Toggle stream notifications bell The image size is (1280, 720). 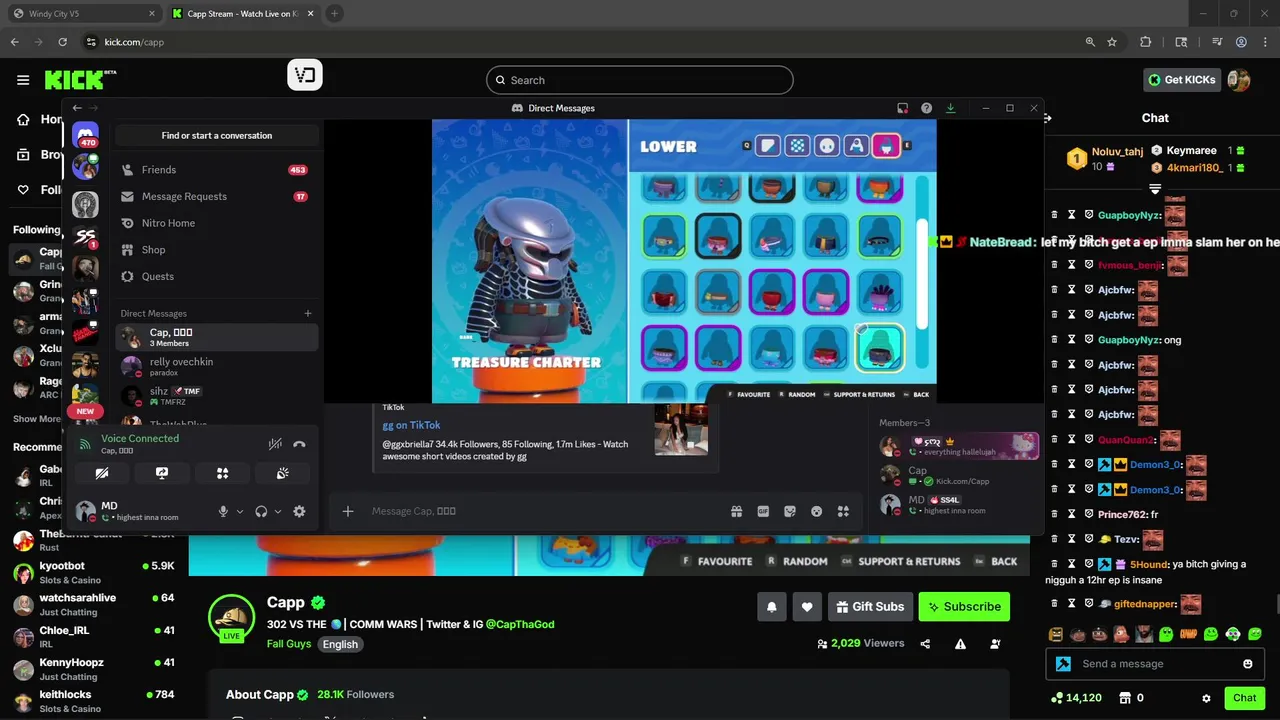(772, 606)
